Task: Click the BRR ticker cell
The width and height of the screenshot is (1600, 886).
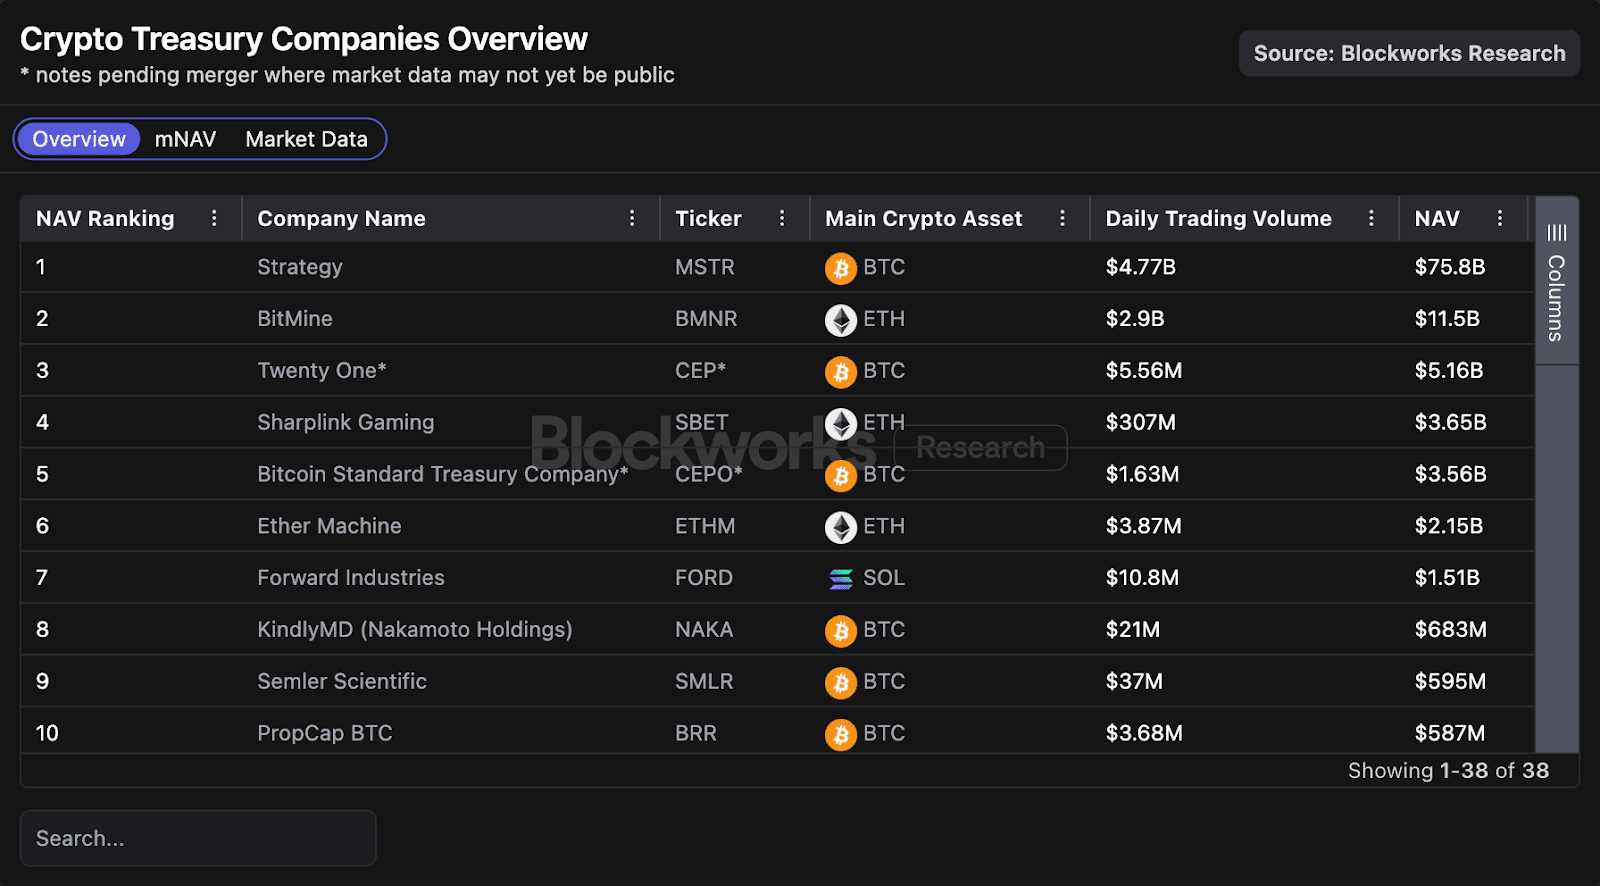Action: [696, 733]
